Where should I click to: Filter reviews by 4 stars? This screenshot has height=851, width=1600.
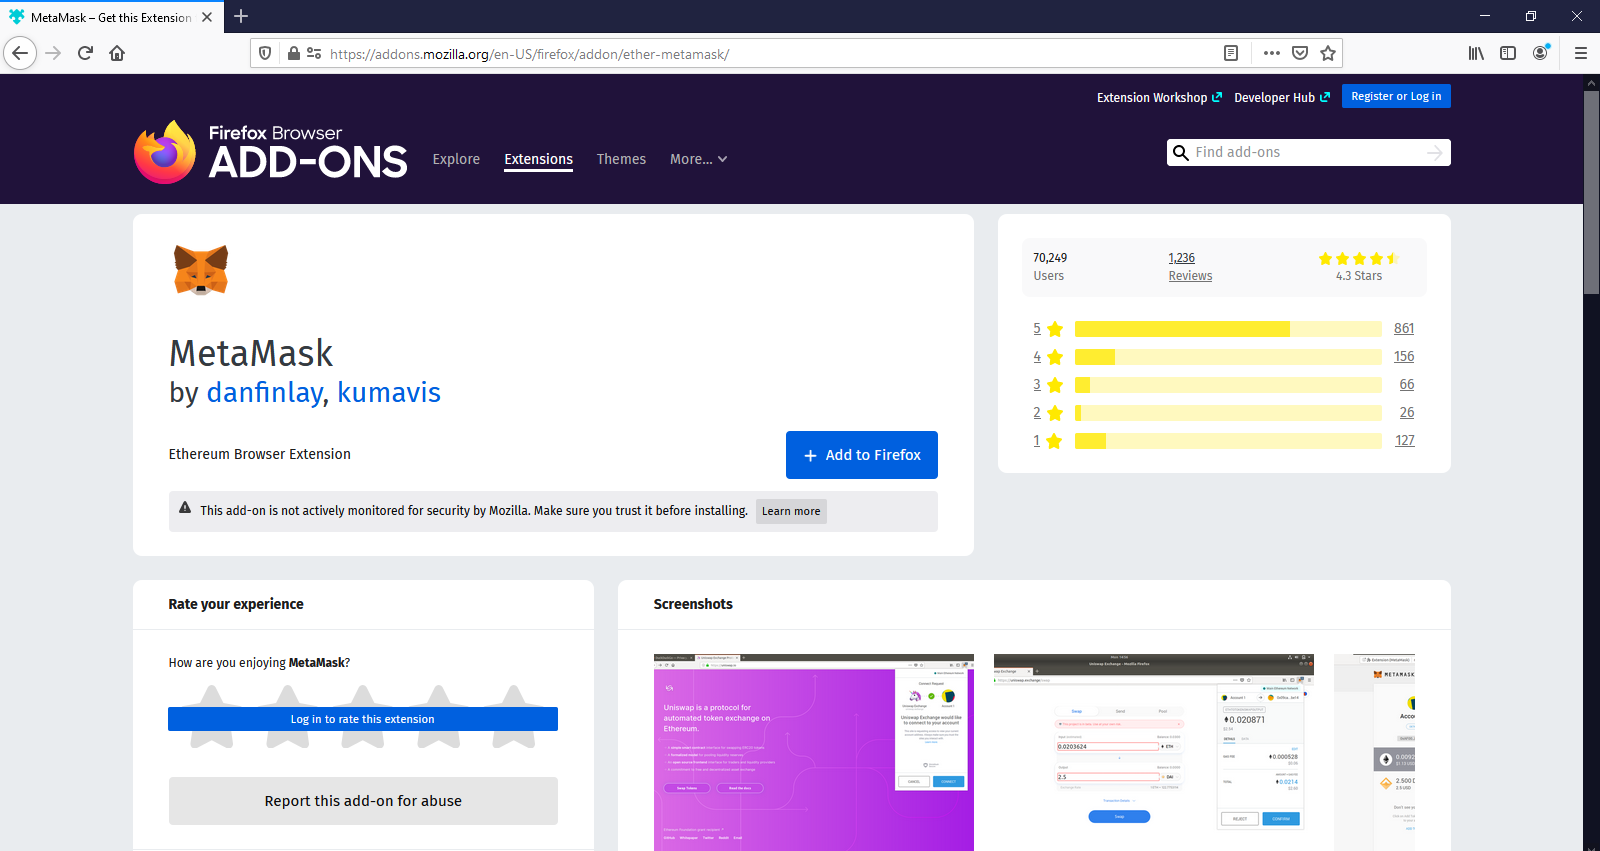click(1048, 357)
